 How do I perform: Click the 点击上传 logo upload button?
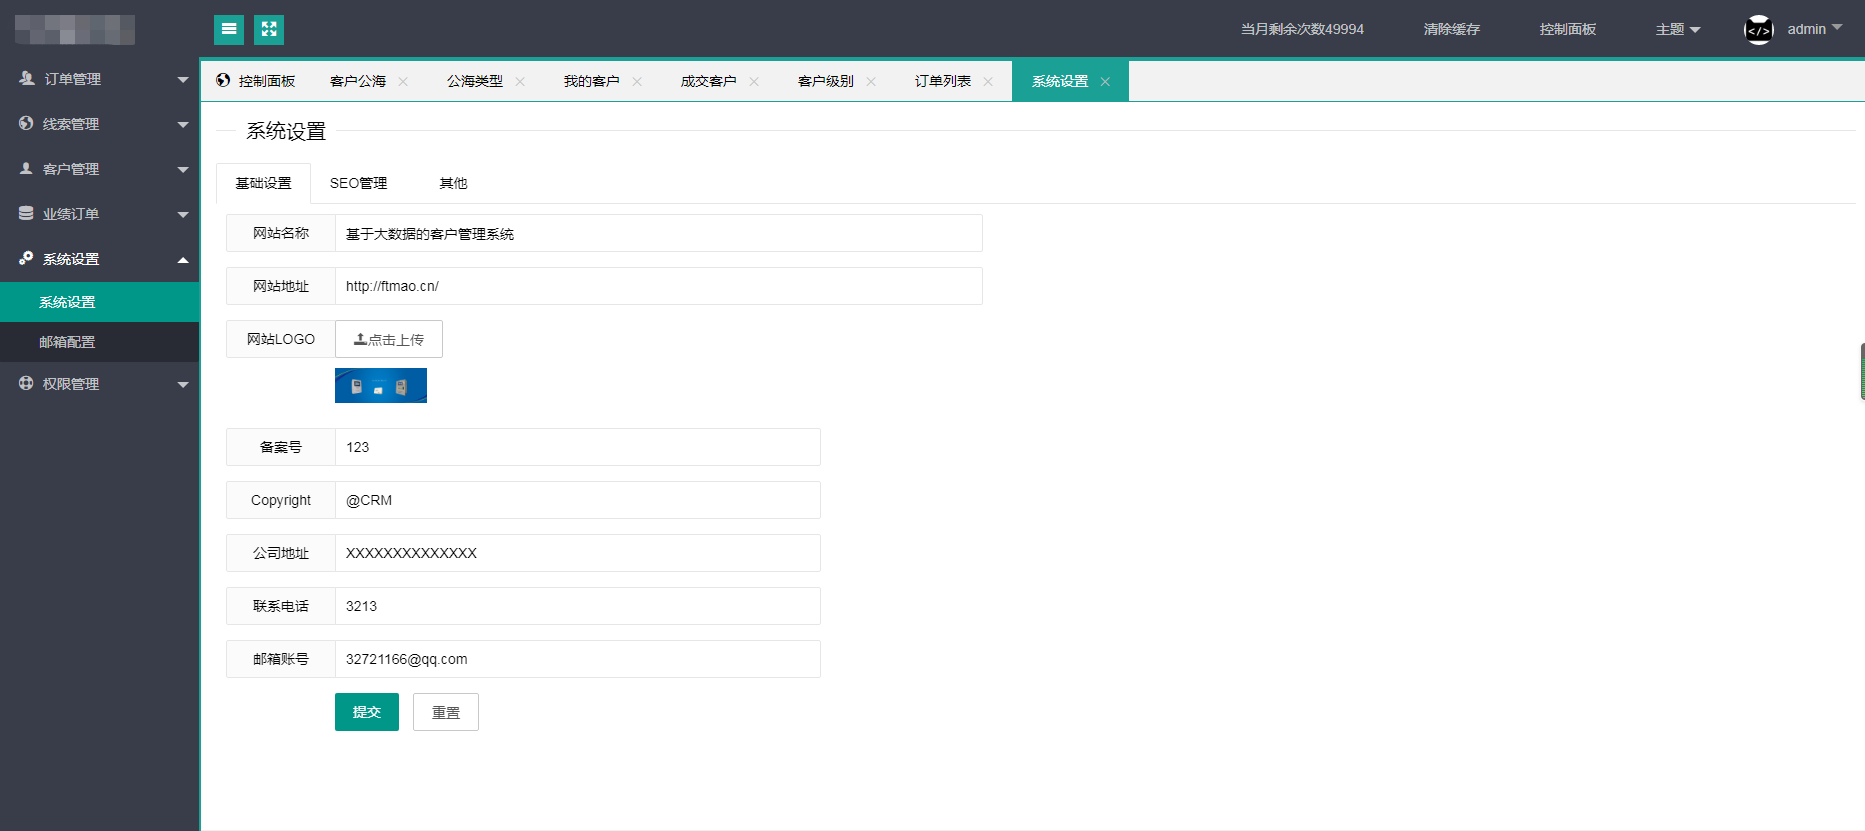coord(389,340)
